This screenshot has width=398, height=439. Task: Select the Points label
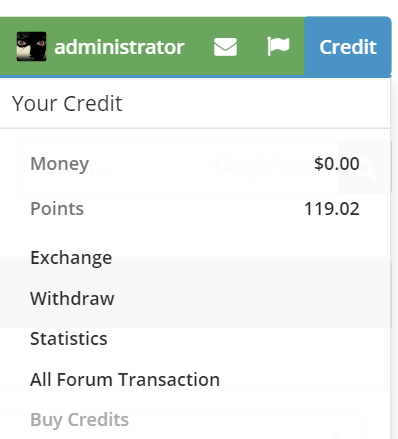57,209
